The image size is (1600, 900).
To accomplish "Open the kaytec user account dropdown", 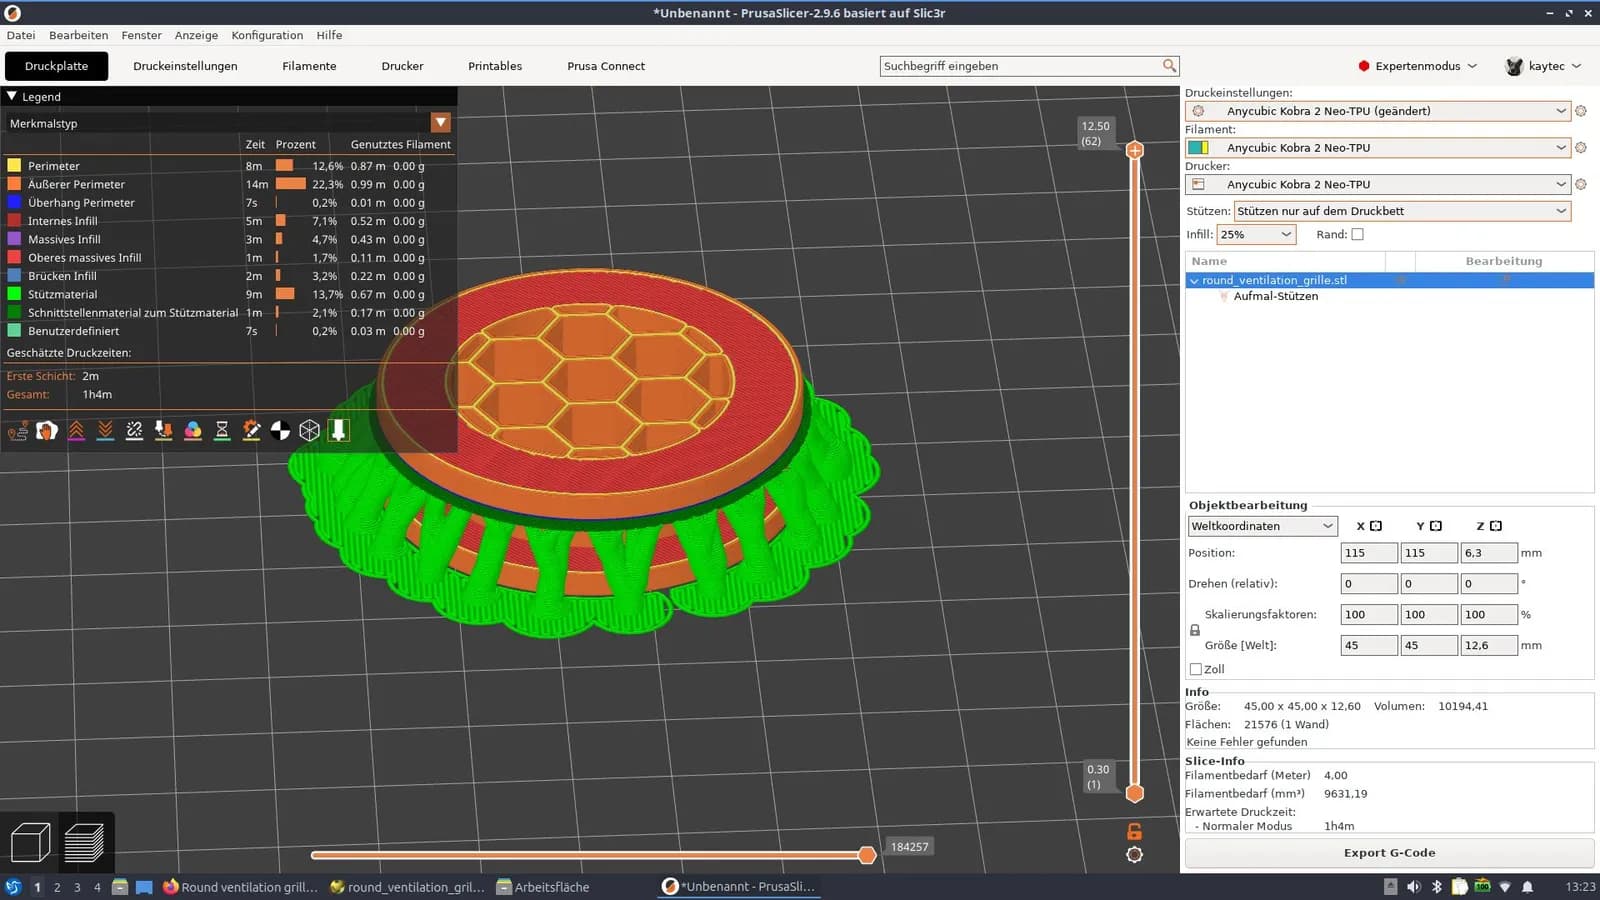I will 1543,66.
